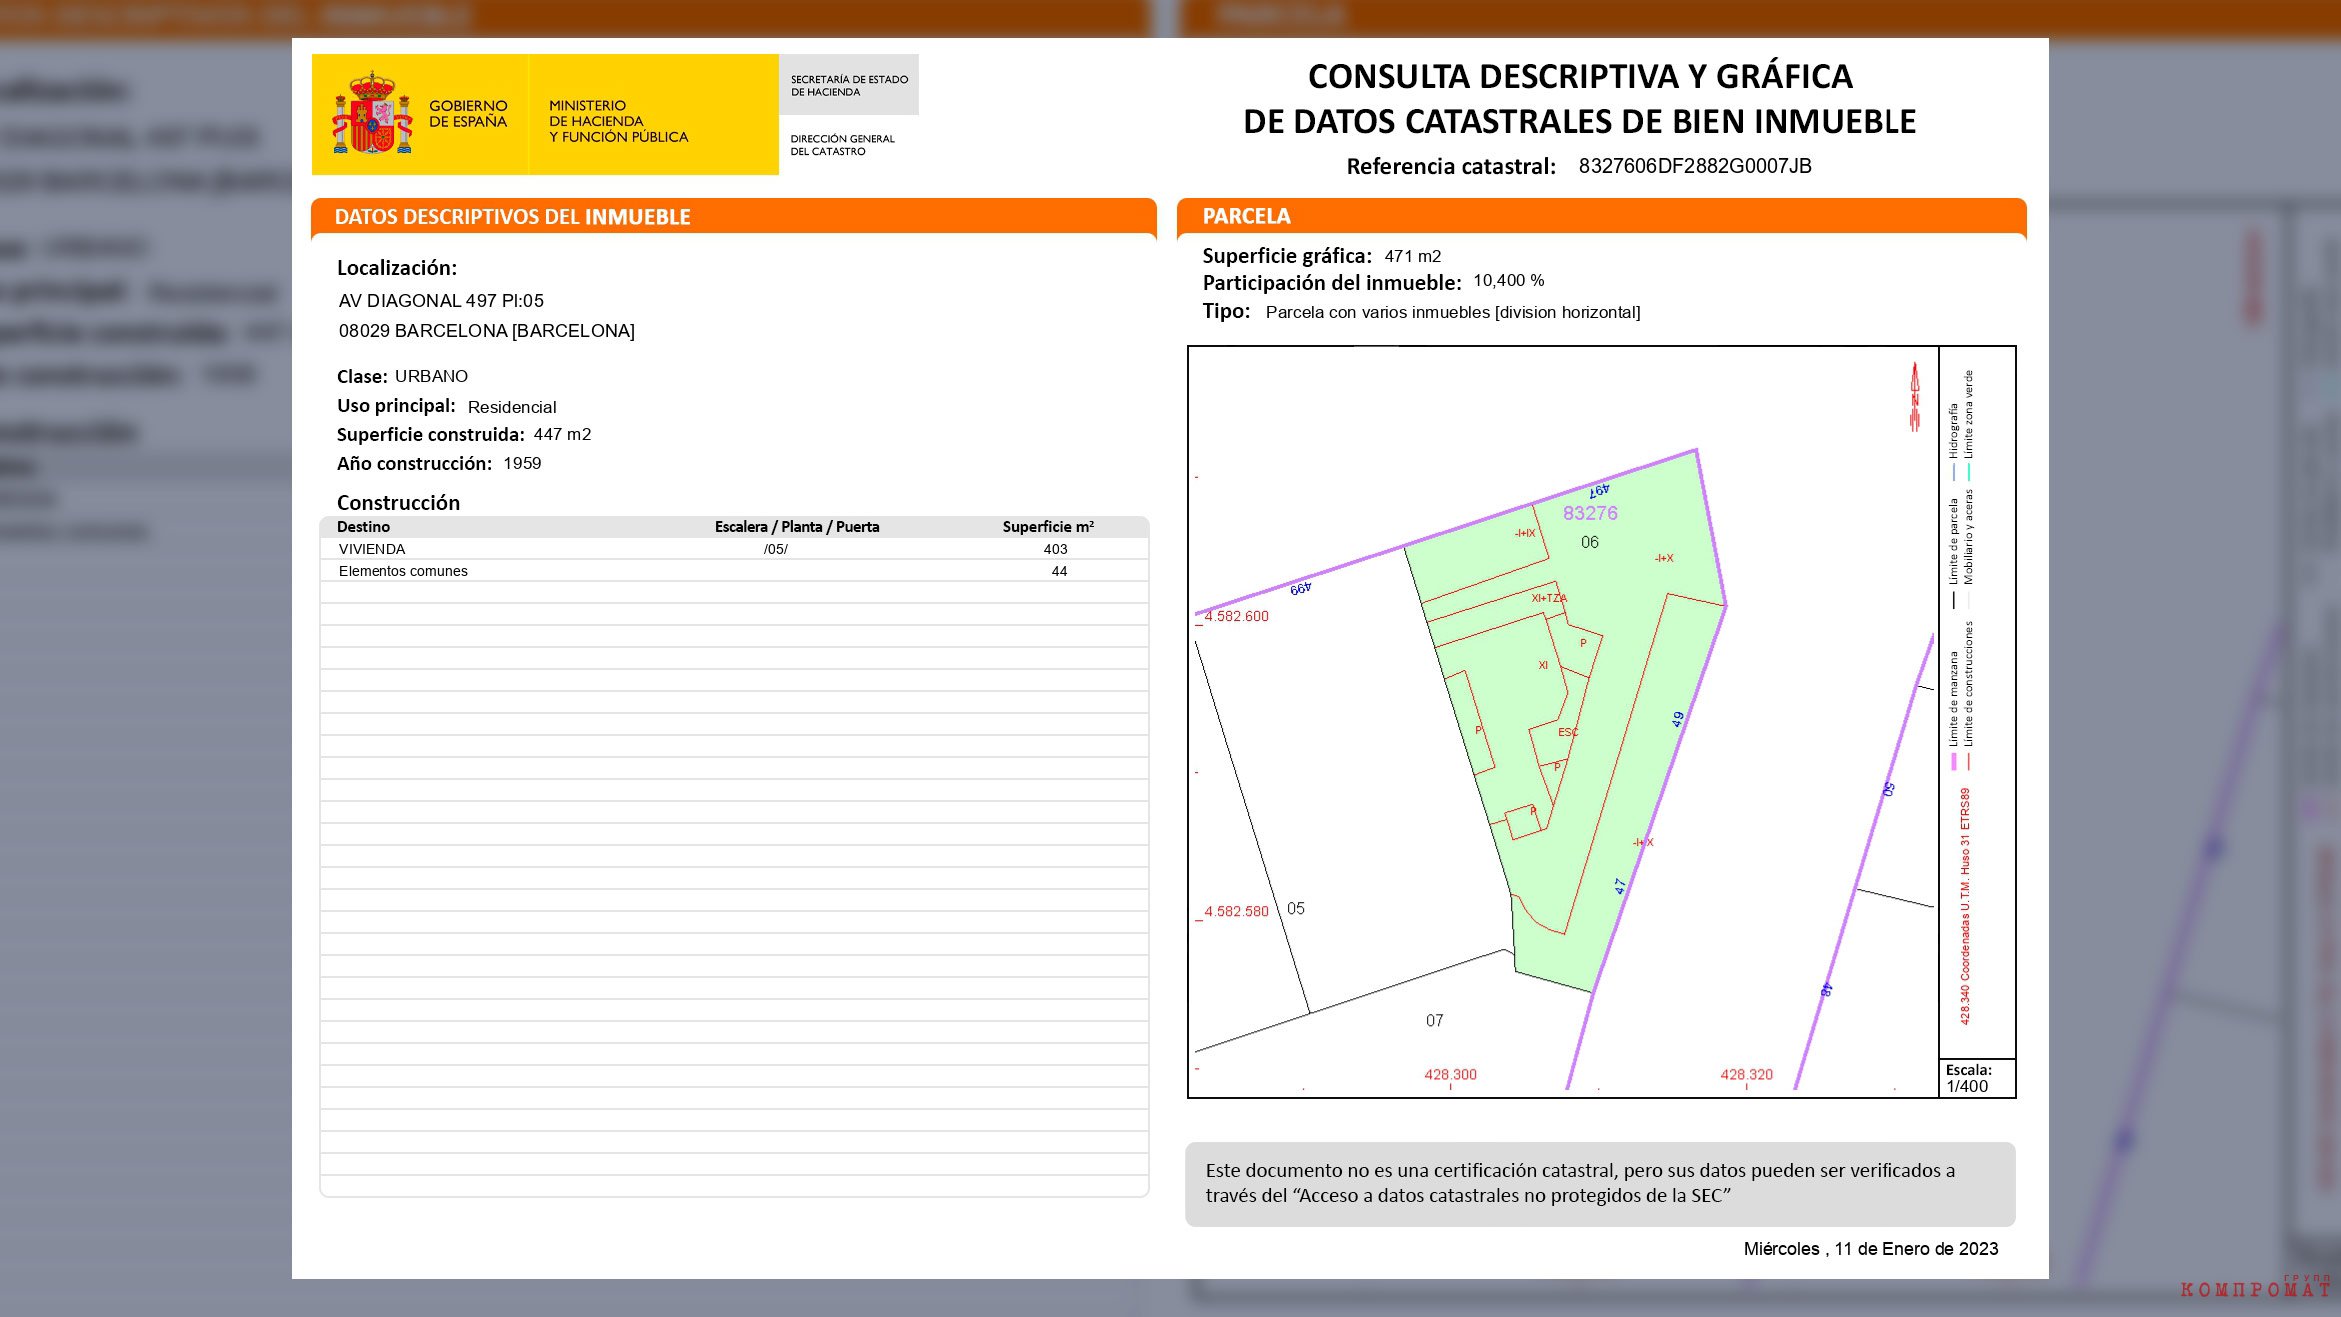Click Ministerio de Hacienda y Función Pública

[618, 121]
